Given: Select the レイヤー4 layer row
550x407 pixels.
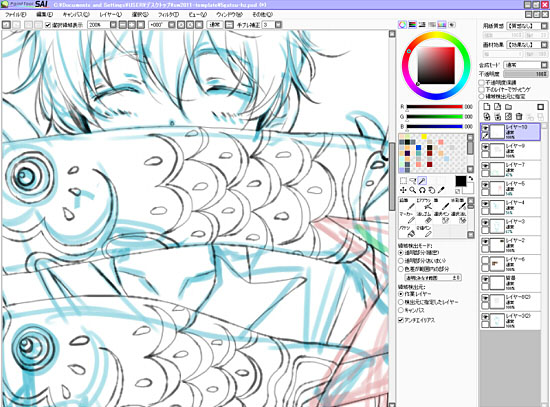Looking at the screenshot, I should pyautogui.click(x=510, y=207).
